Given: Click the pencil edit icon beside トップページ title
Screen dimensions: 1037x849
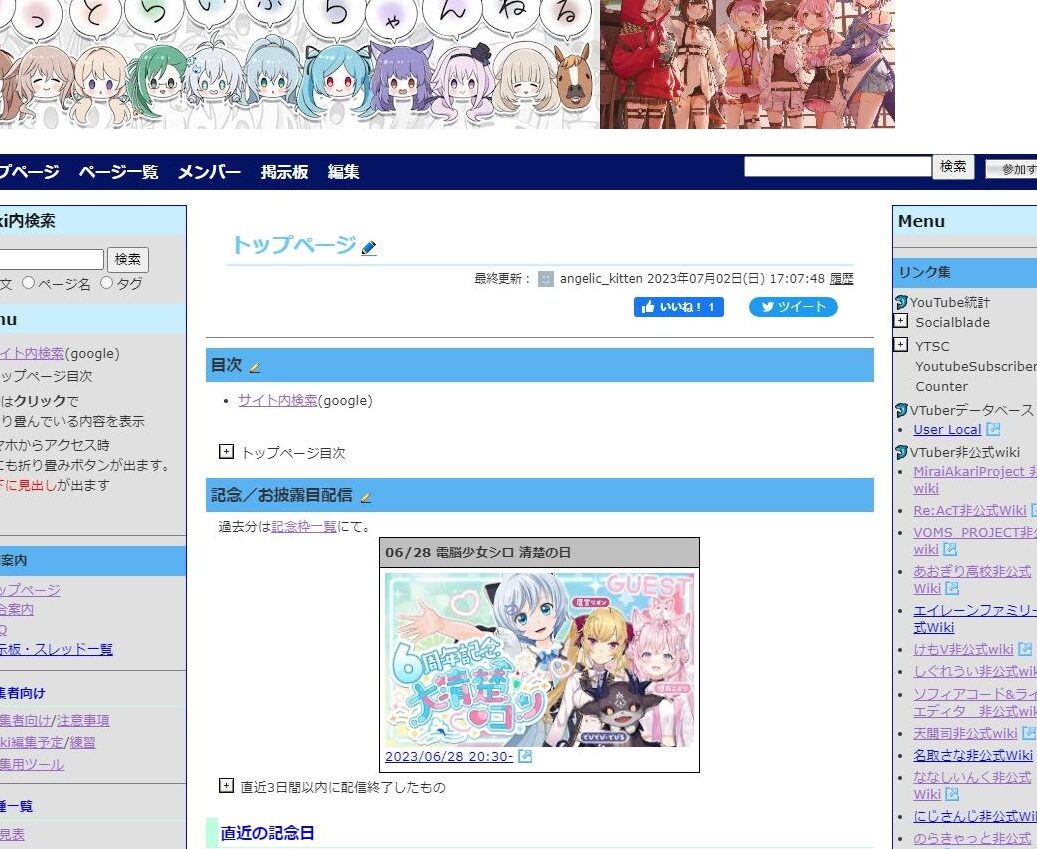Looking at the screenshot, I should [x=369, y=248].
